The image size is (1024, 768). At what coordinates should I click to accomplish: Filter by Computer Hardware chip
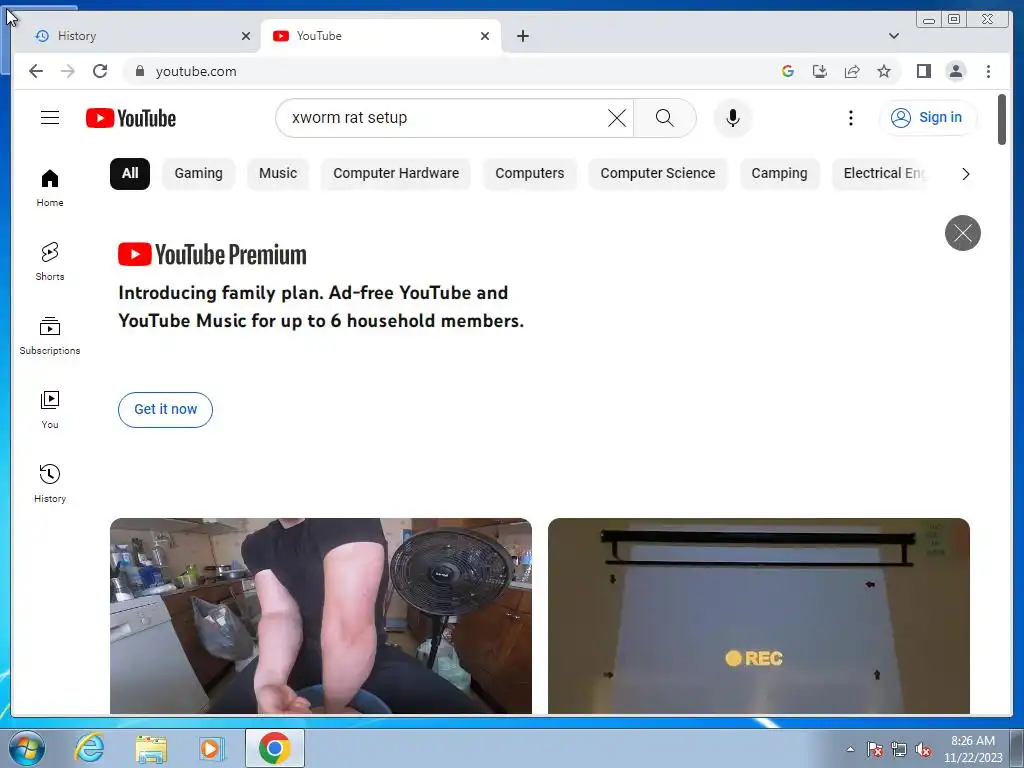point(396,174)
